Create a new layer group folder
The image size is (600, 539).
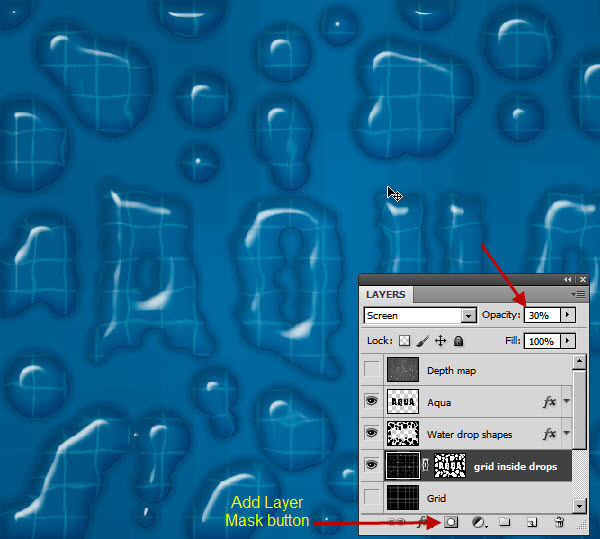pyautogui.click(x=506, y=522)
